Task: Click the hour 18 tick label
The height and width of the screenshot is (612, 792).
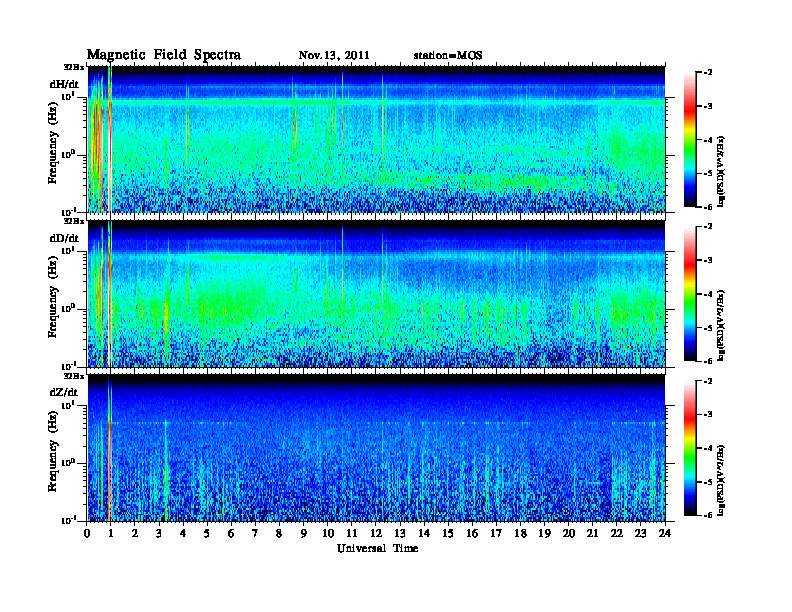Action: [x=520, y=533]
